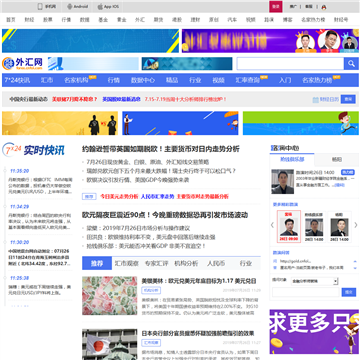Open the question-target dropdown in roadshow panel

(314, 281)
